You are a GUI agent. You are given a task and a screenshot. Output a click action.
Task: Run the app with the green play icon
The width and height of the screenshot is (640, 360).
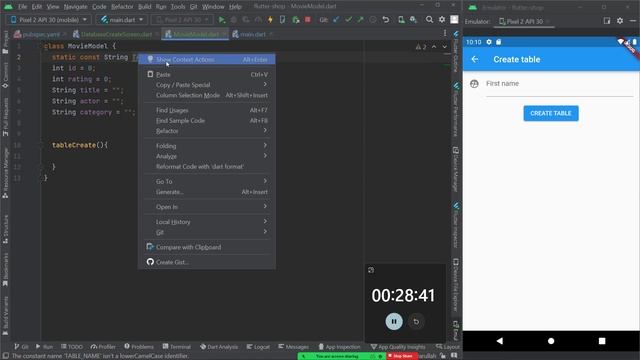coord(222,20)
